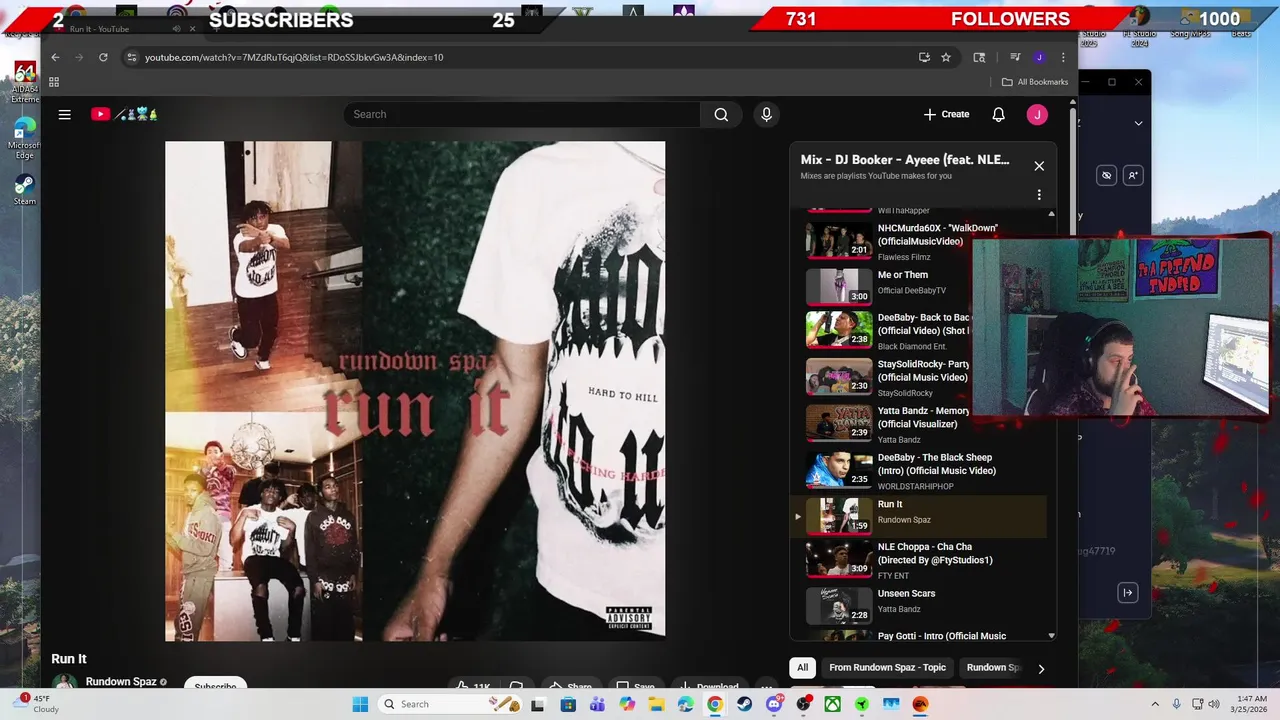Open Microsoft Edge desktop shortcut
The width and height of the screenshot is (1280, 720).
coord(24,138)
